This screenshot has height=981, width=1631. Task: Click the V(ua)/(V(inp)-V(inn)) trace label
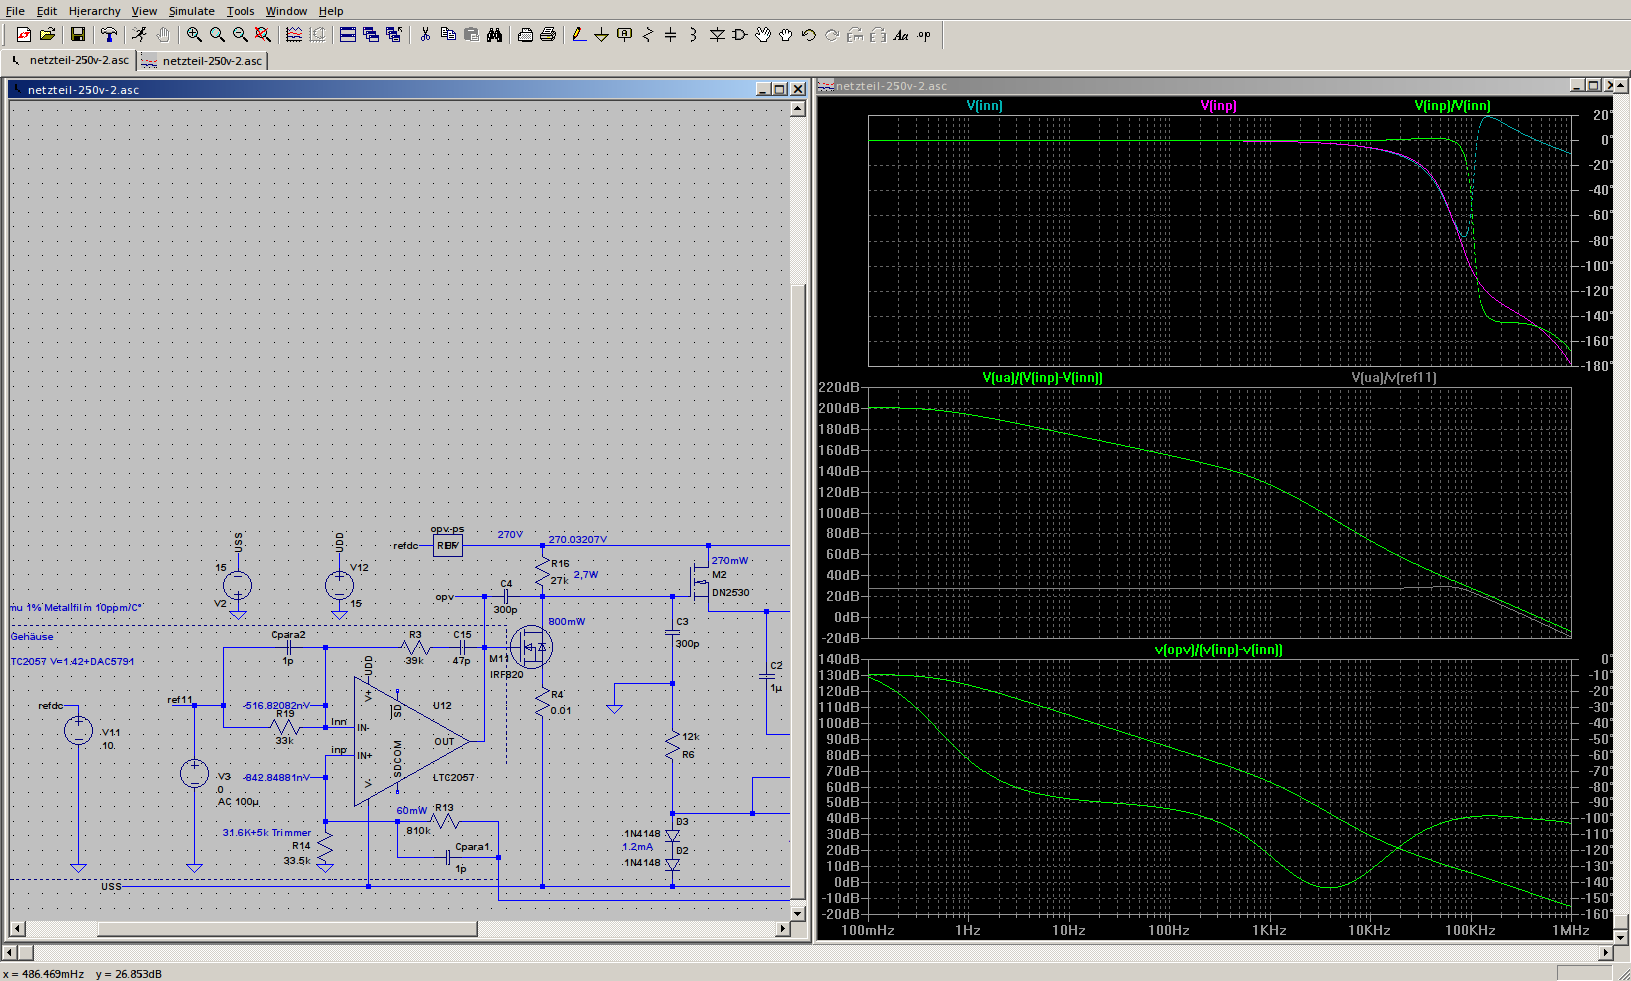1042,377
